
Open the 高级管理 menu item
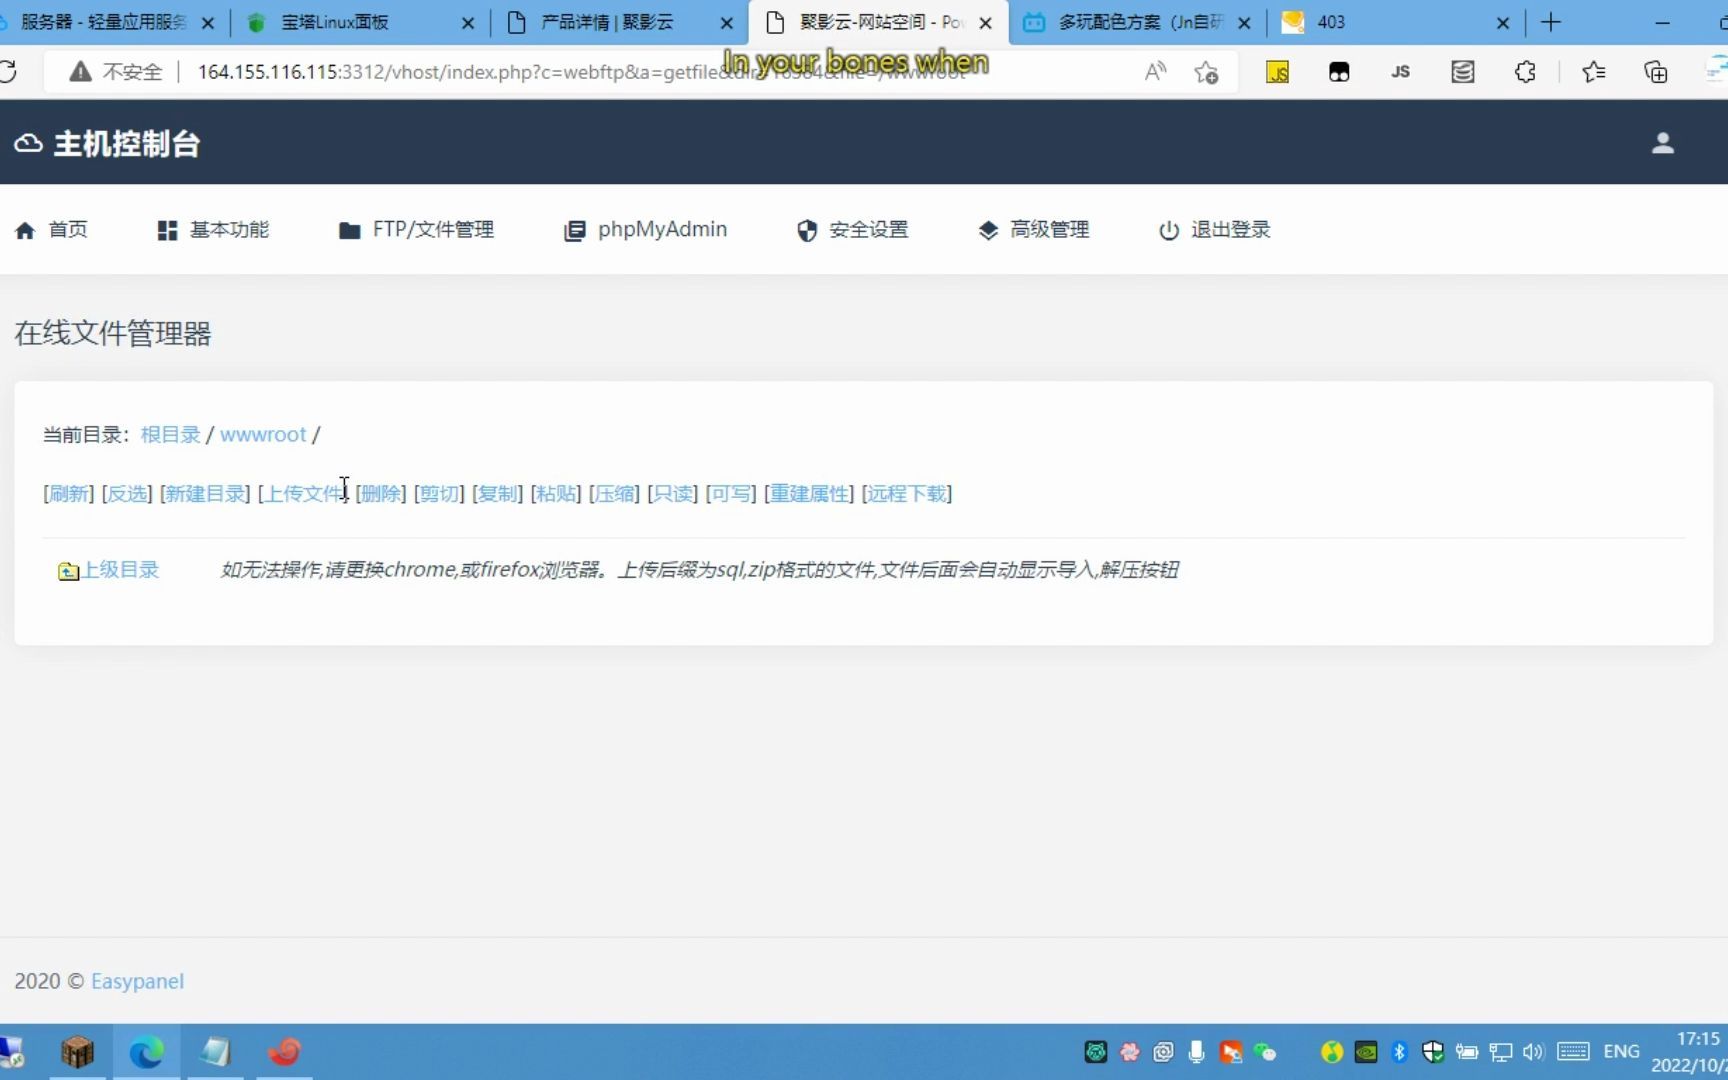[1033, 230]
